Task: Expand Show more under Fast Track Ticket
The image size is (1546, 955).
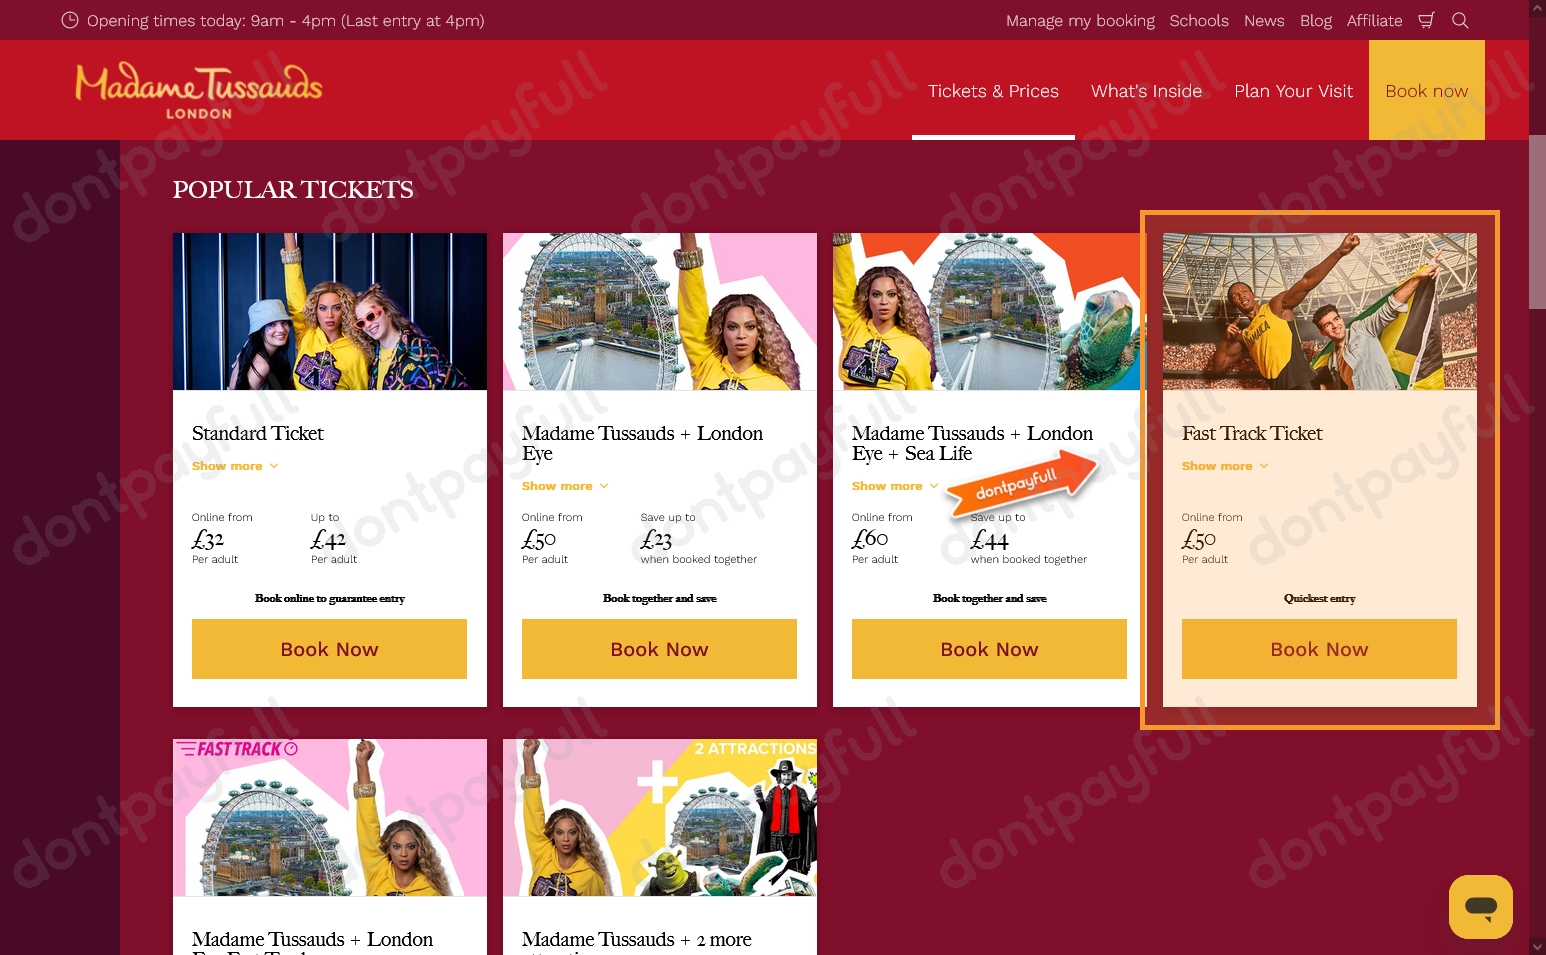Action: (1225, 466)
